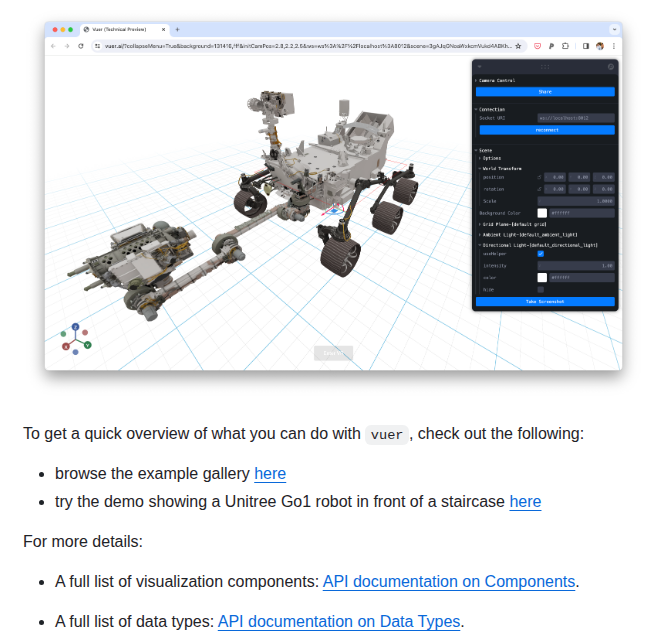Check the hide checkbox
Image resolution: width=645 pixels, height=632 pixels.
coord(541,290)
